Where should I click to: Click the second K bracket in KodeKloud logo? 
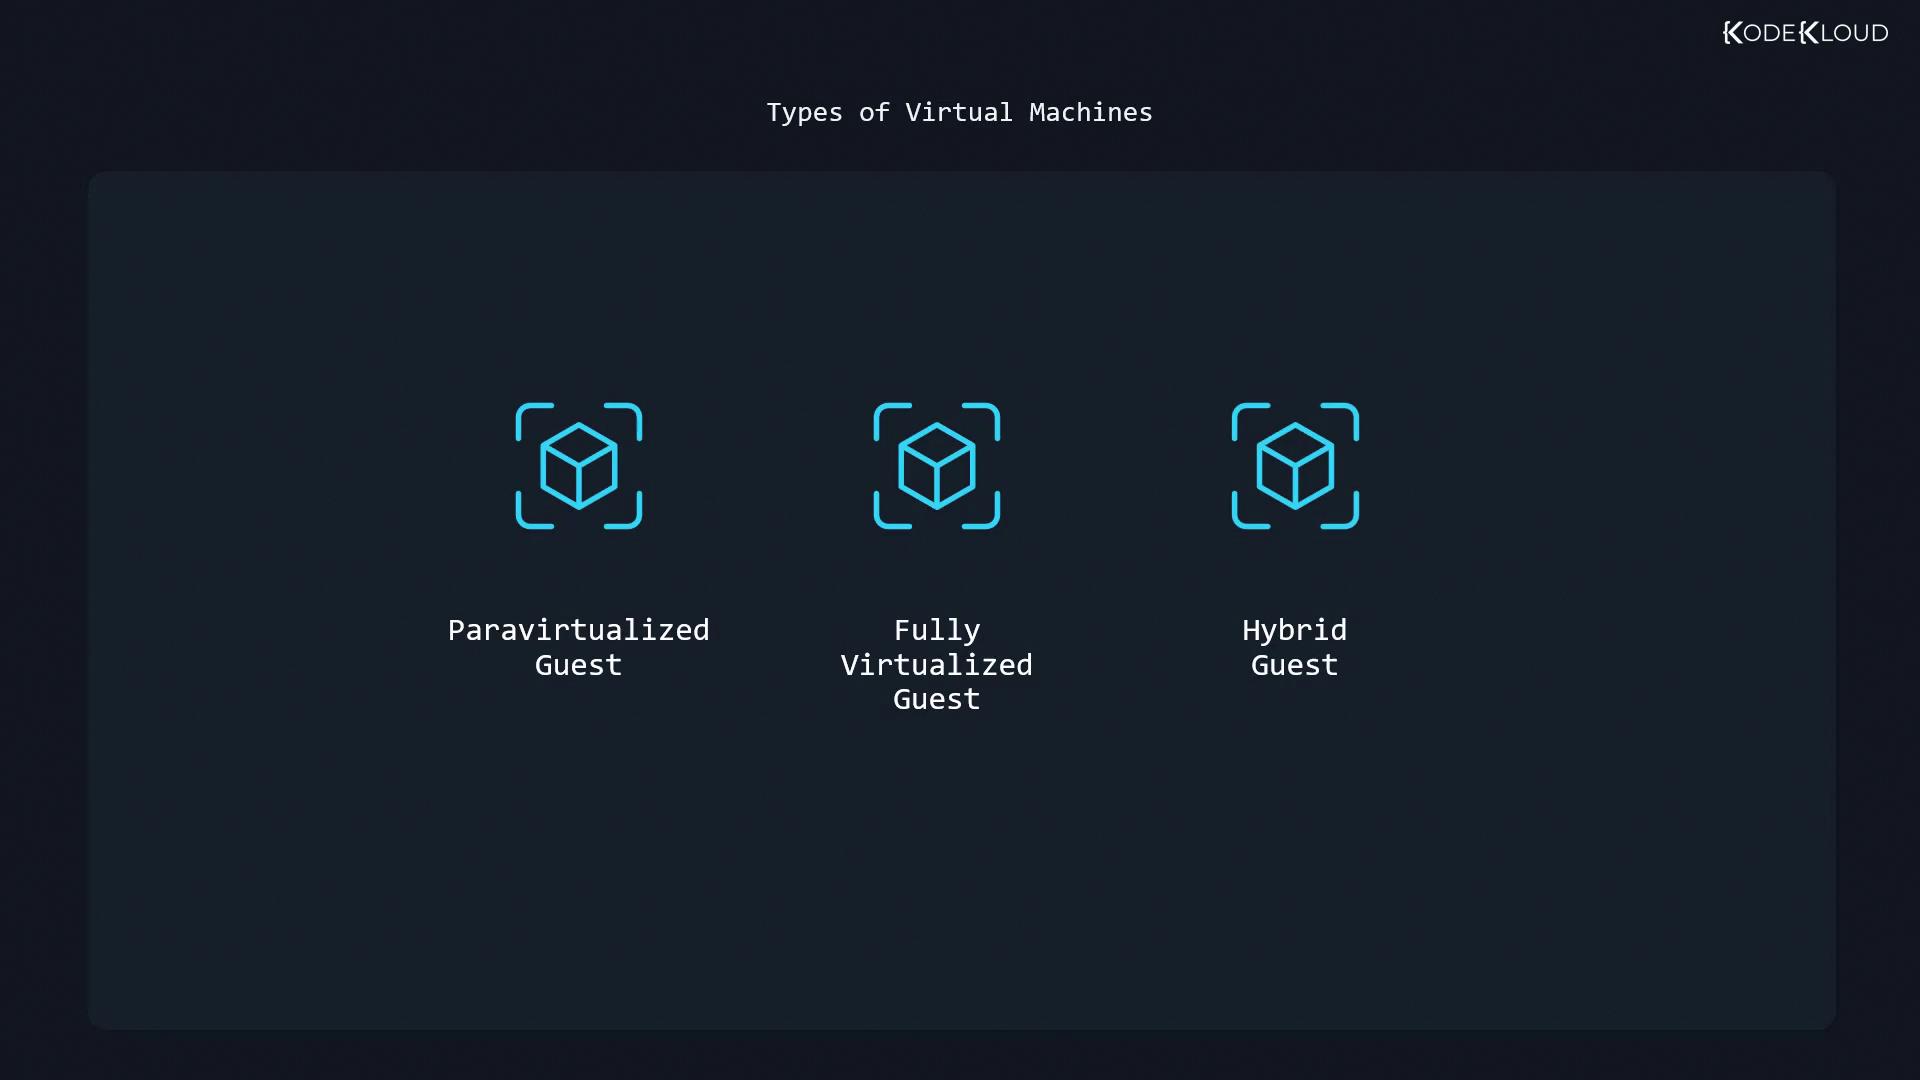(1809, 33)
